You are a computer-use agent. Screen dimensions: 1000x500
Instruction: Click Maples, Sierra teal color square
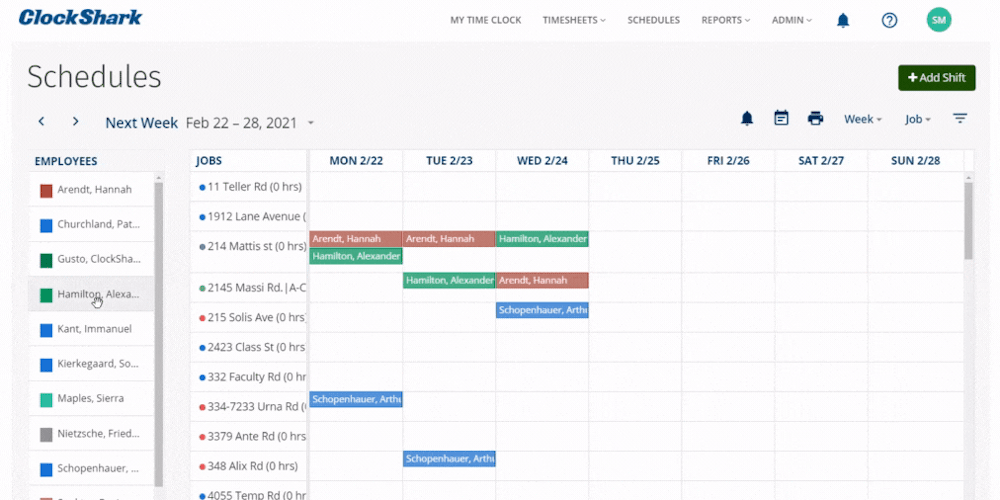46,400
